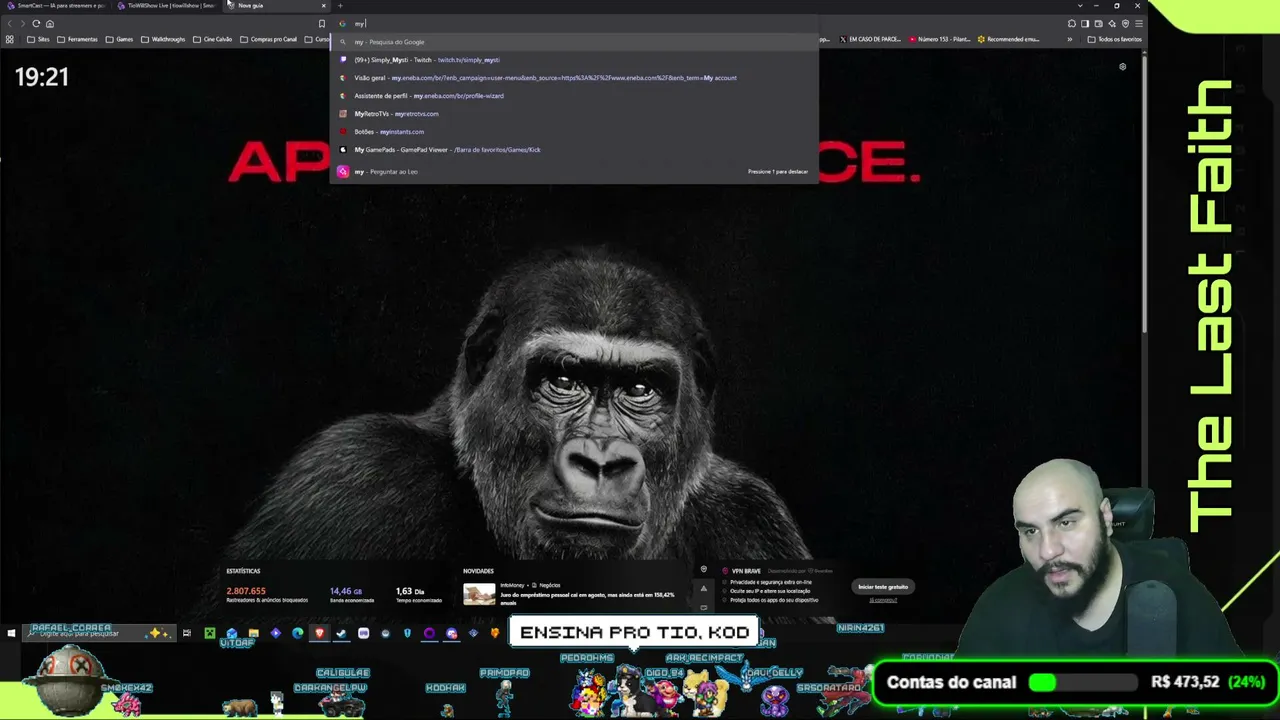This screenshot has height=720, width=1280.
Task: Navigate back in browser history
Action: (x=10, y=23)
